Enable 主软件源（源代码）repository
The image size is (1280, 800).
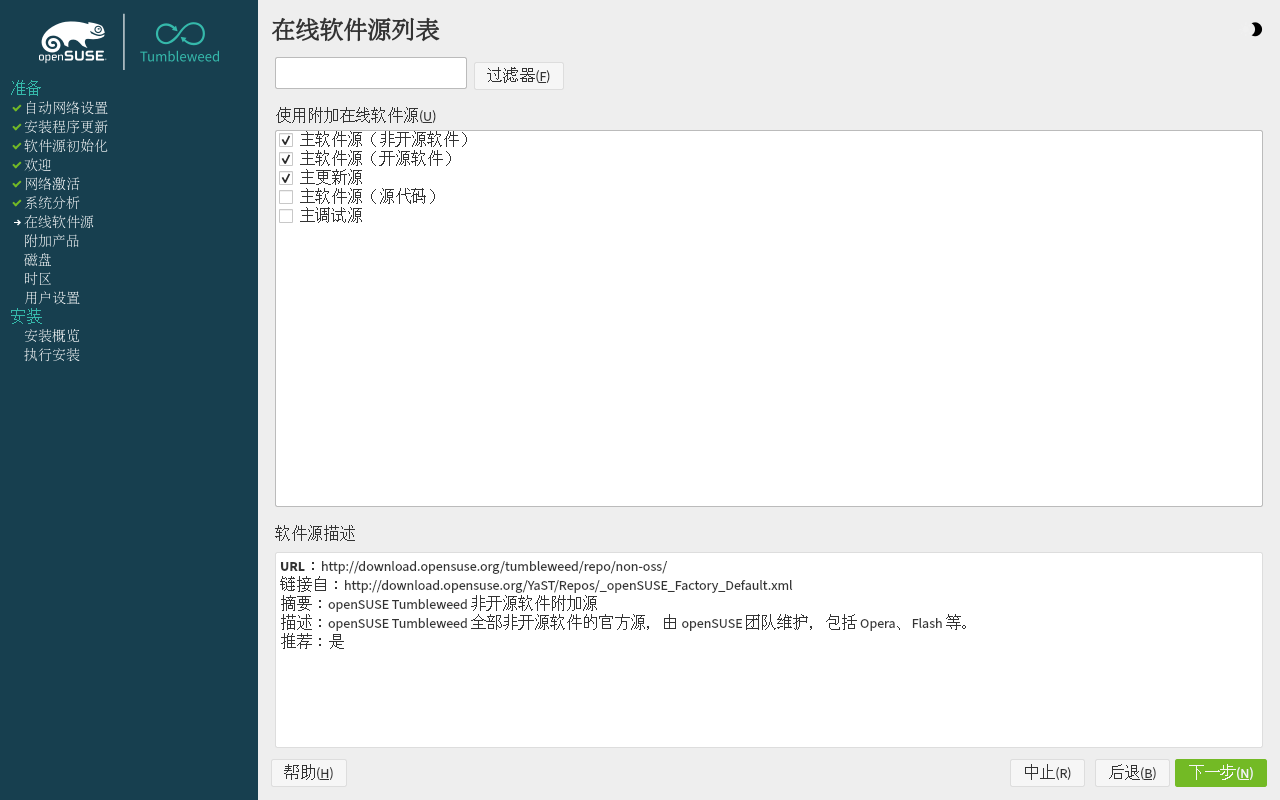pos(285,196)
